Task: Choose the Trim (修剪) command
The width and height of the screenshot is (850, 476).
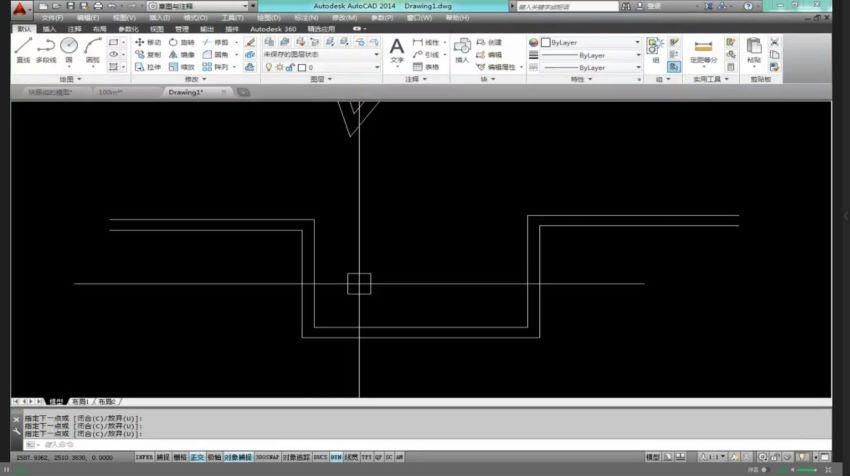Action: [216, 42]
